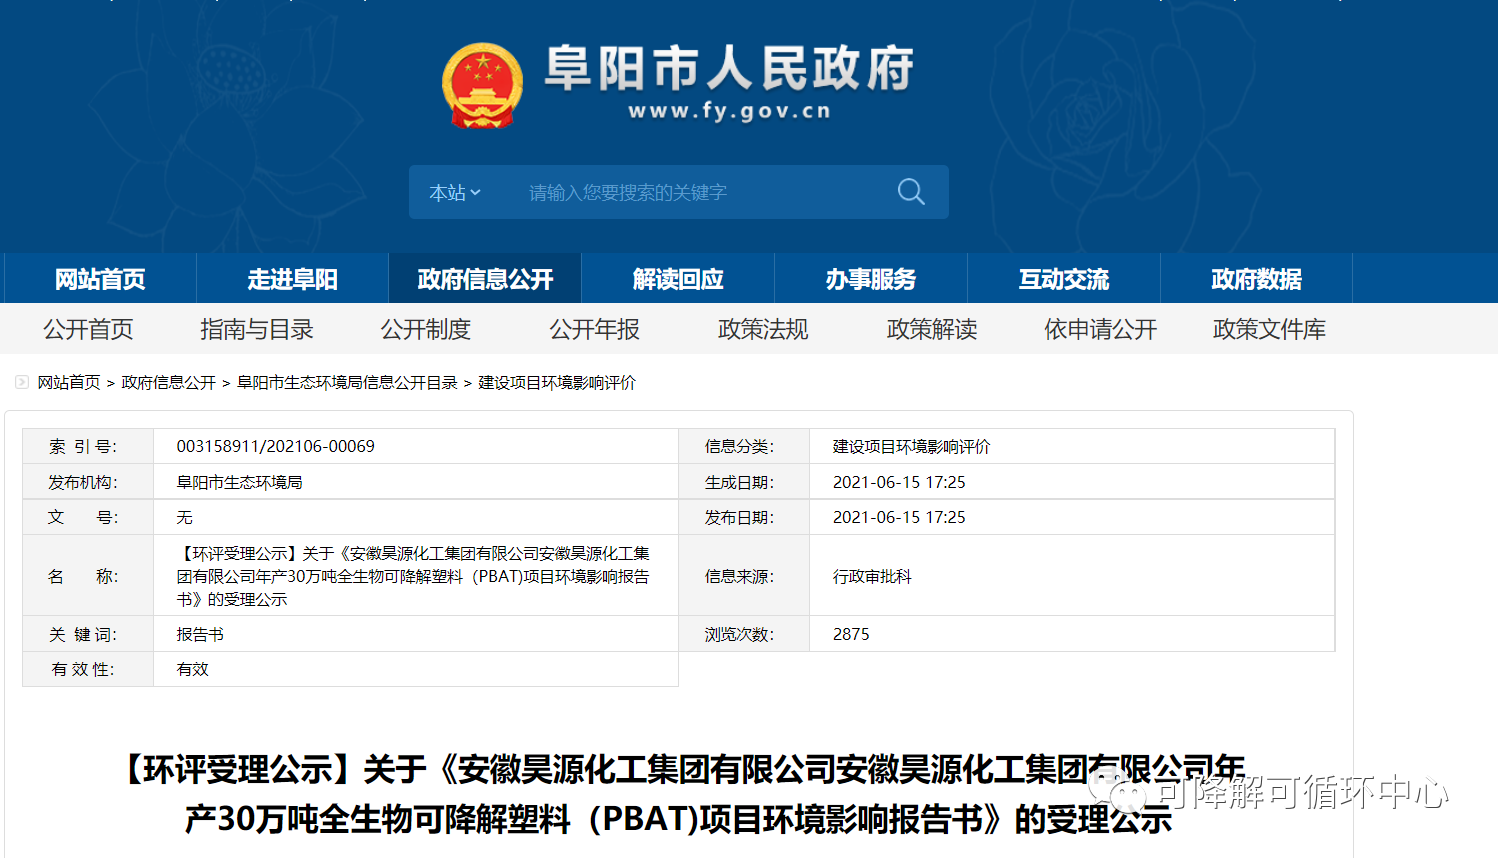1498x858 pixels.
Task: Click the 阜阳市人民政府 site title
Action: pyautogui.click(x=729, y=69)
